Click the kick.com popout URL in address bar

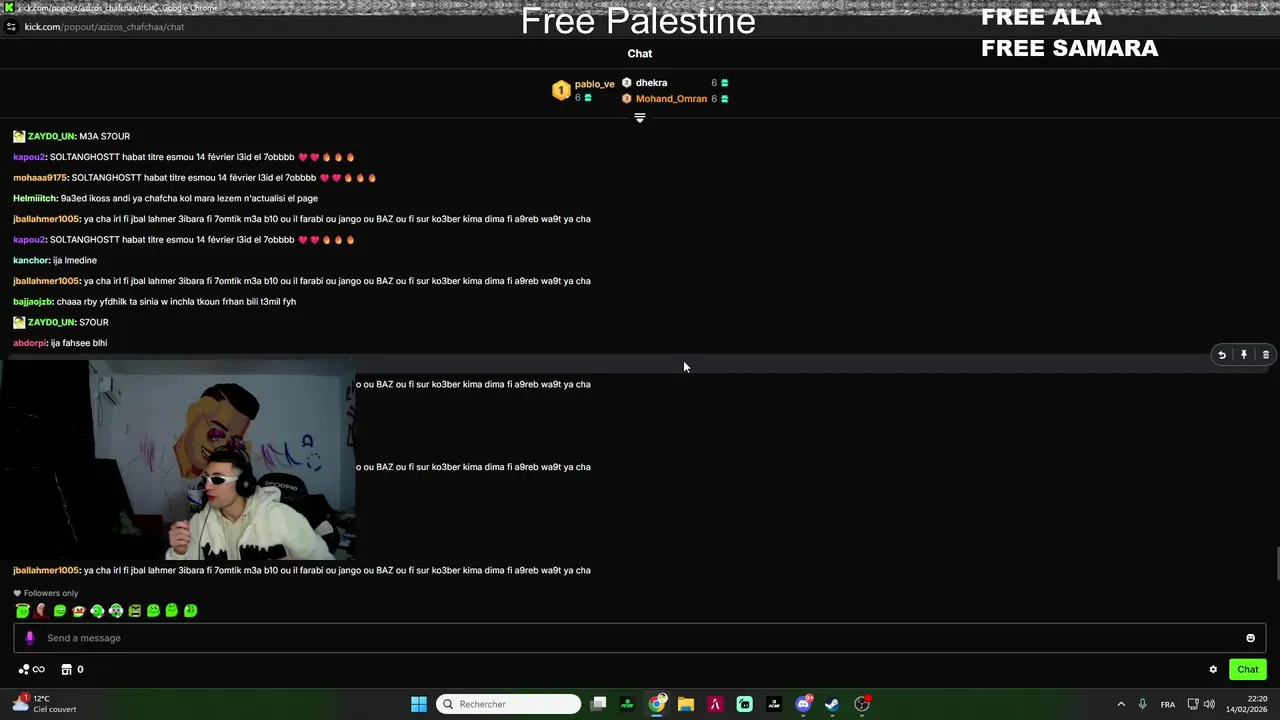104,27
